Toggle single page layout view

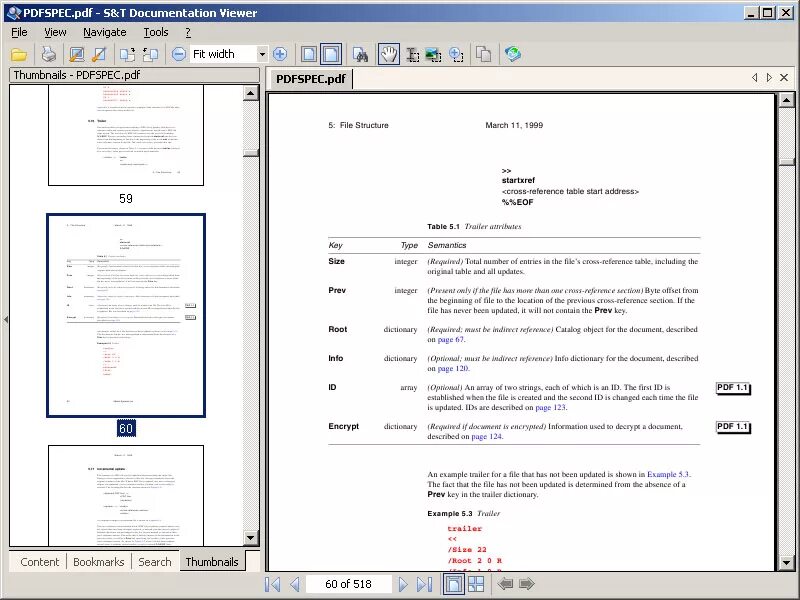click(x=453, y=584)
